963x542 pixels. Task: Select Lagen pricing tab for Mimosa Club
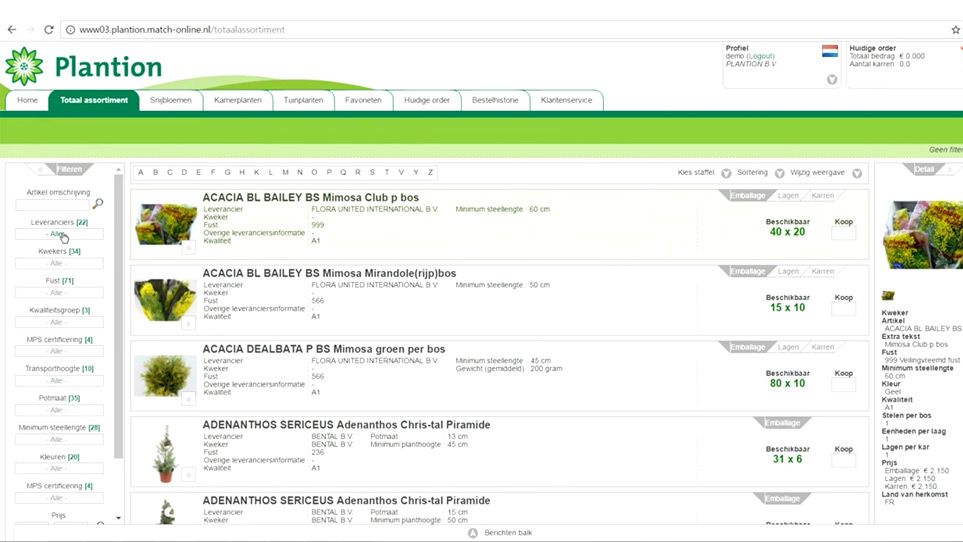tap(788, 195)
